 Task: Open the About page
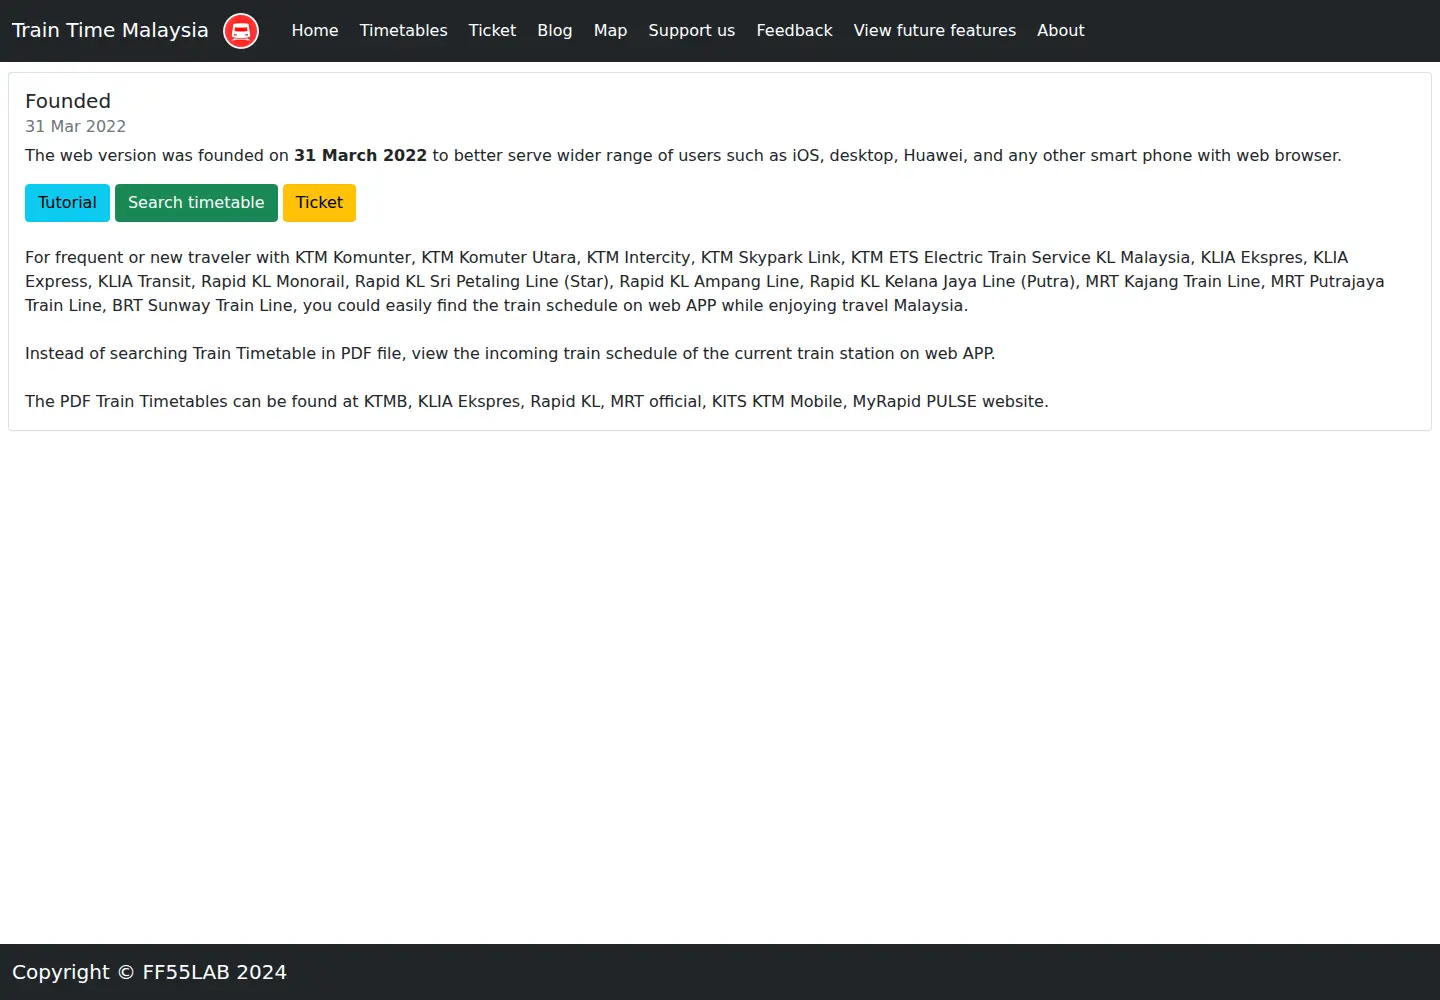[x=1061, y=31]
